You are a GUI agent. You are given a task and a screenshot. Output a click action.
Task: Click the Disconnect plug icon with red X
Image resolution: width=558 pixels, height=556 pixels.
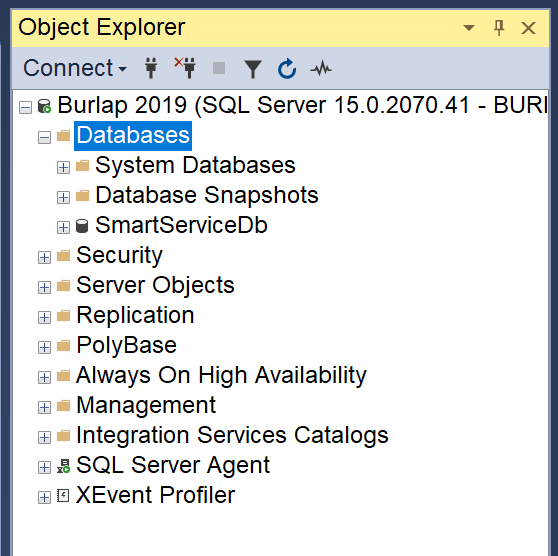coord(185,68)
